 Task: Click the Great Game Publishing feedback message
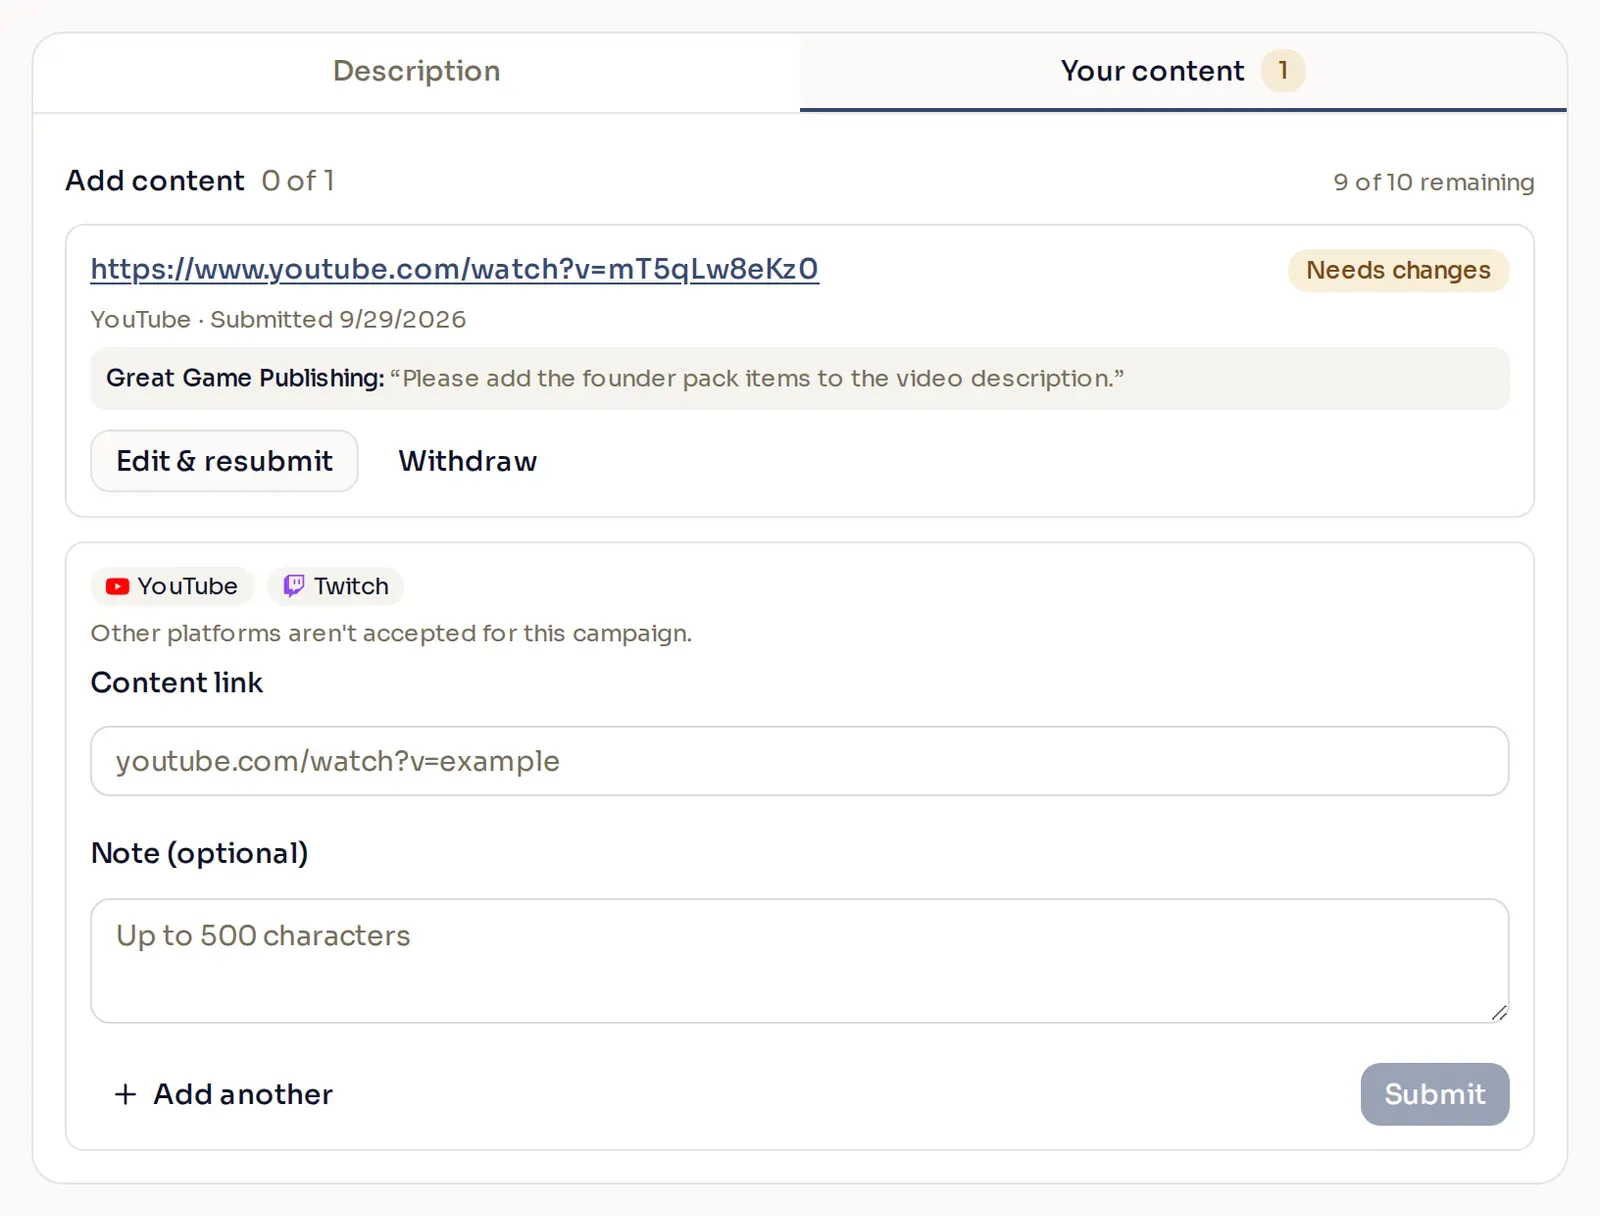tap(800, 378)
